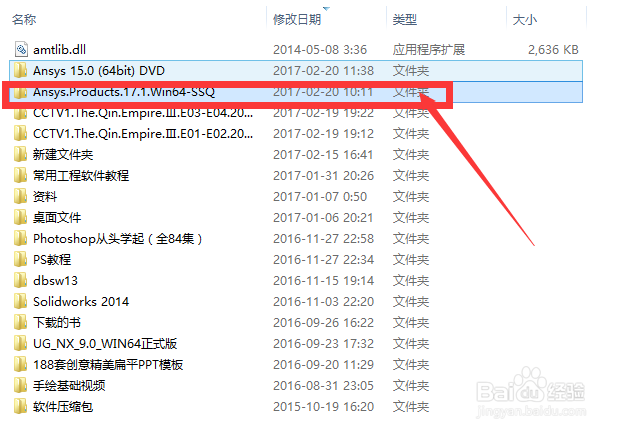Image resolution: width=621 pixels, height=433 pixels.
Task: Sort by the 类型 column header
Action: coord(404,19)
